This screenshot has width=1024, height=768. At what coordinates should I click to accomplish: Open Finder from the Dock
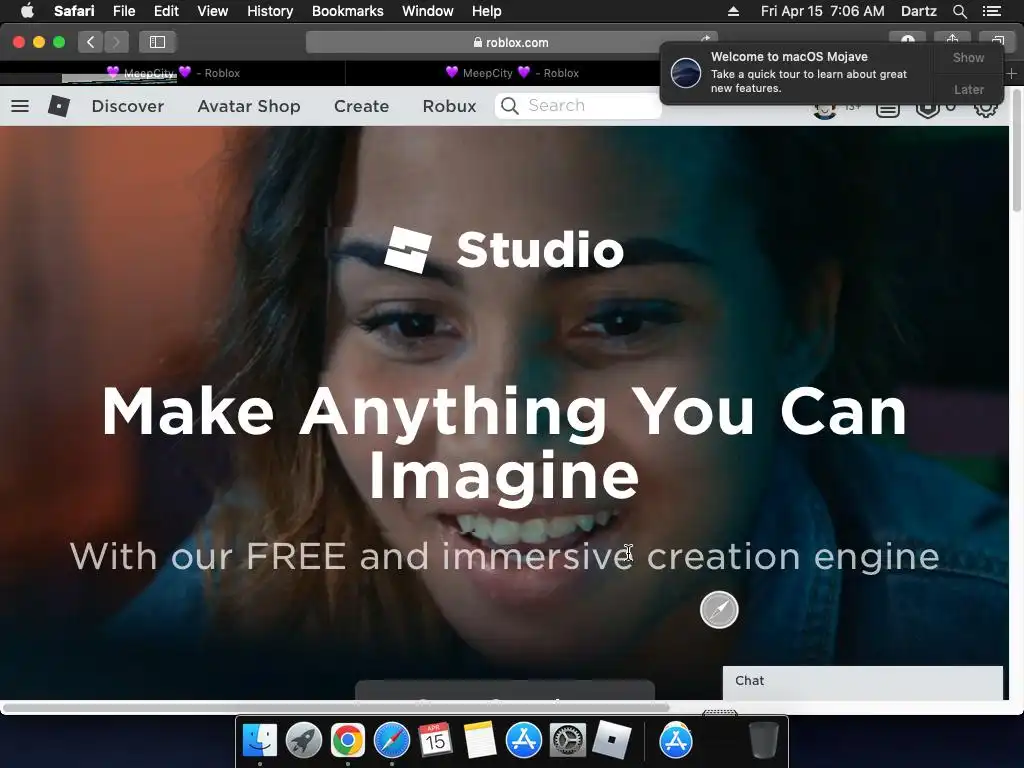point(260,741)
